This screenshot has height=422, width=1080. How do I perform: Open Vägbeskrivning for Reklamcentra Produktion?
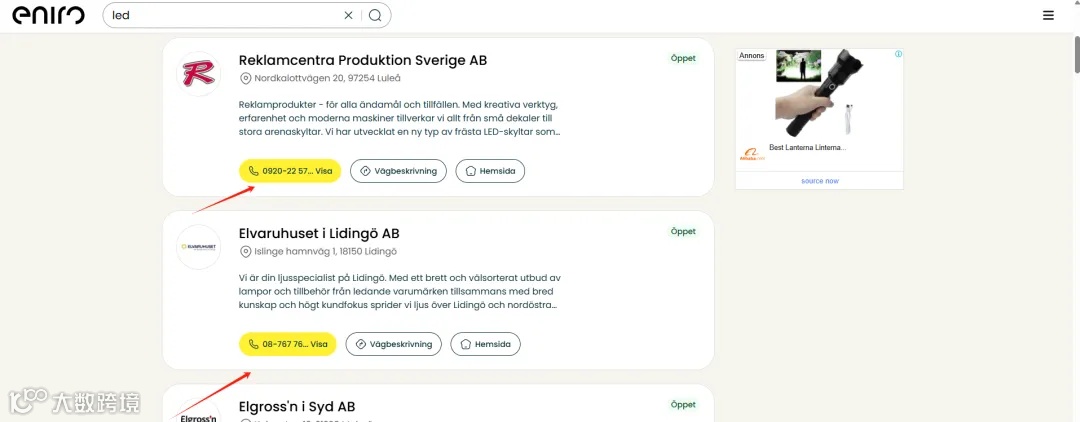coord(398,171)
